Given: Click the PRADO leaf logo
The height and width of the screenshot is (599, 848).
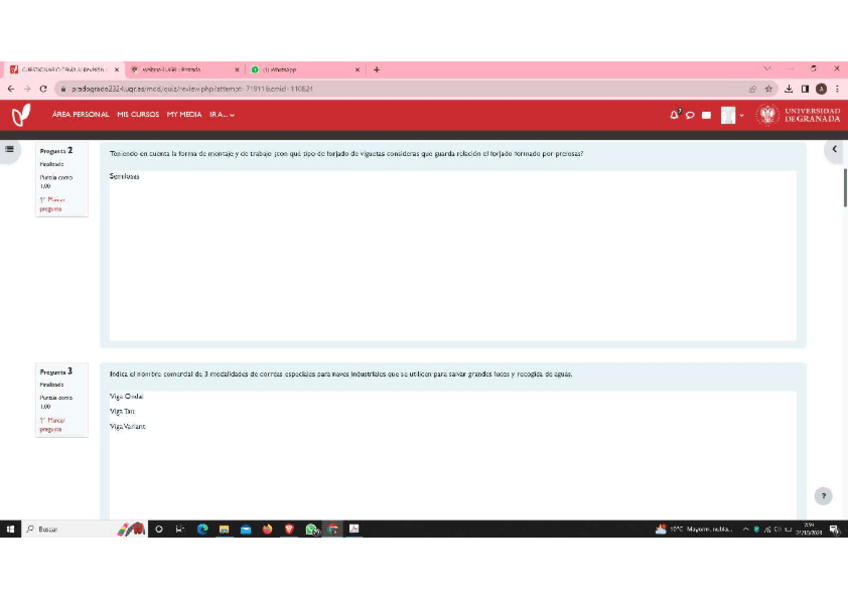Looking at the screenshot, I should (x=21, y=115).
